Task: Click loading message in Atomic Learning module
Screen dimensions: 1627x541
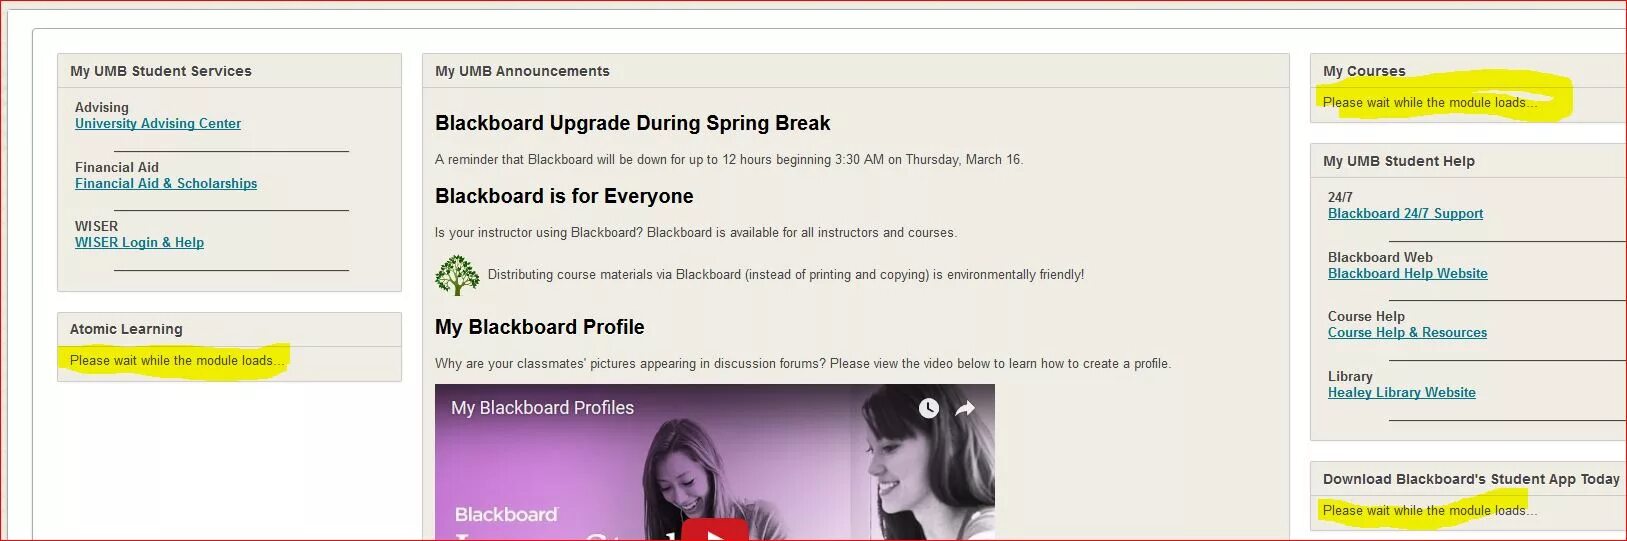Action: point(177,360)
